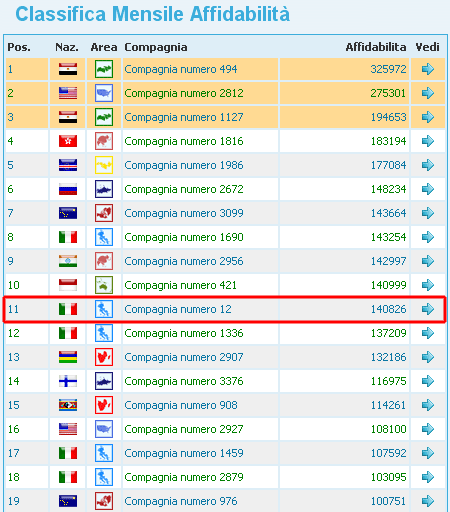
Task: Click reliability value 143254 in row 8
Action: pos(389,237)
